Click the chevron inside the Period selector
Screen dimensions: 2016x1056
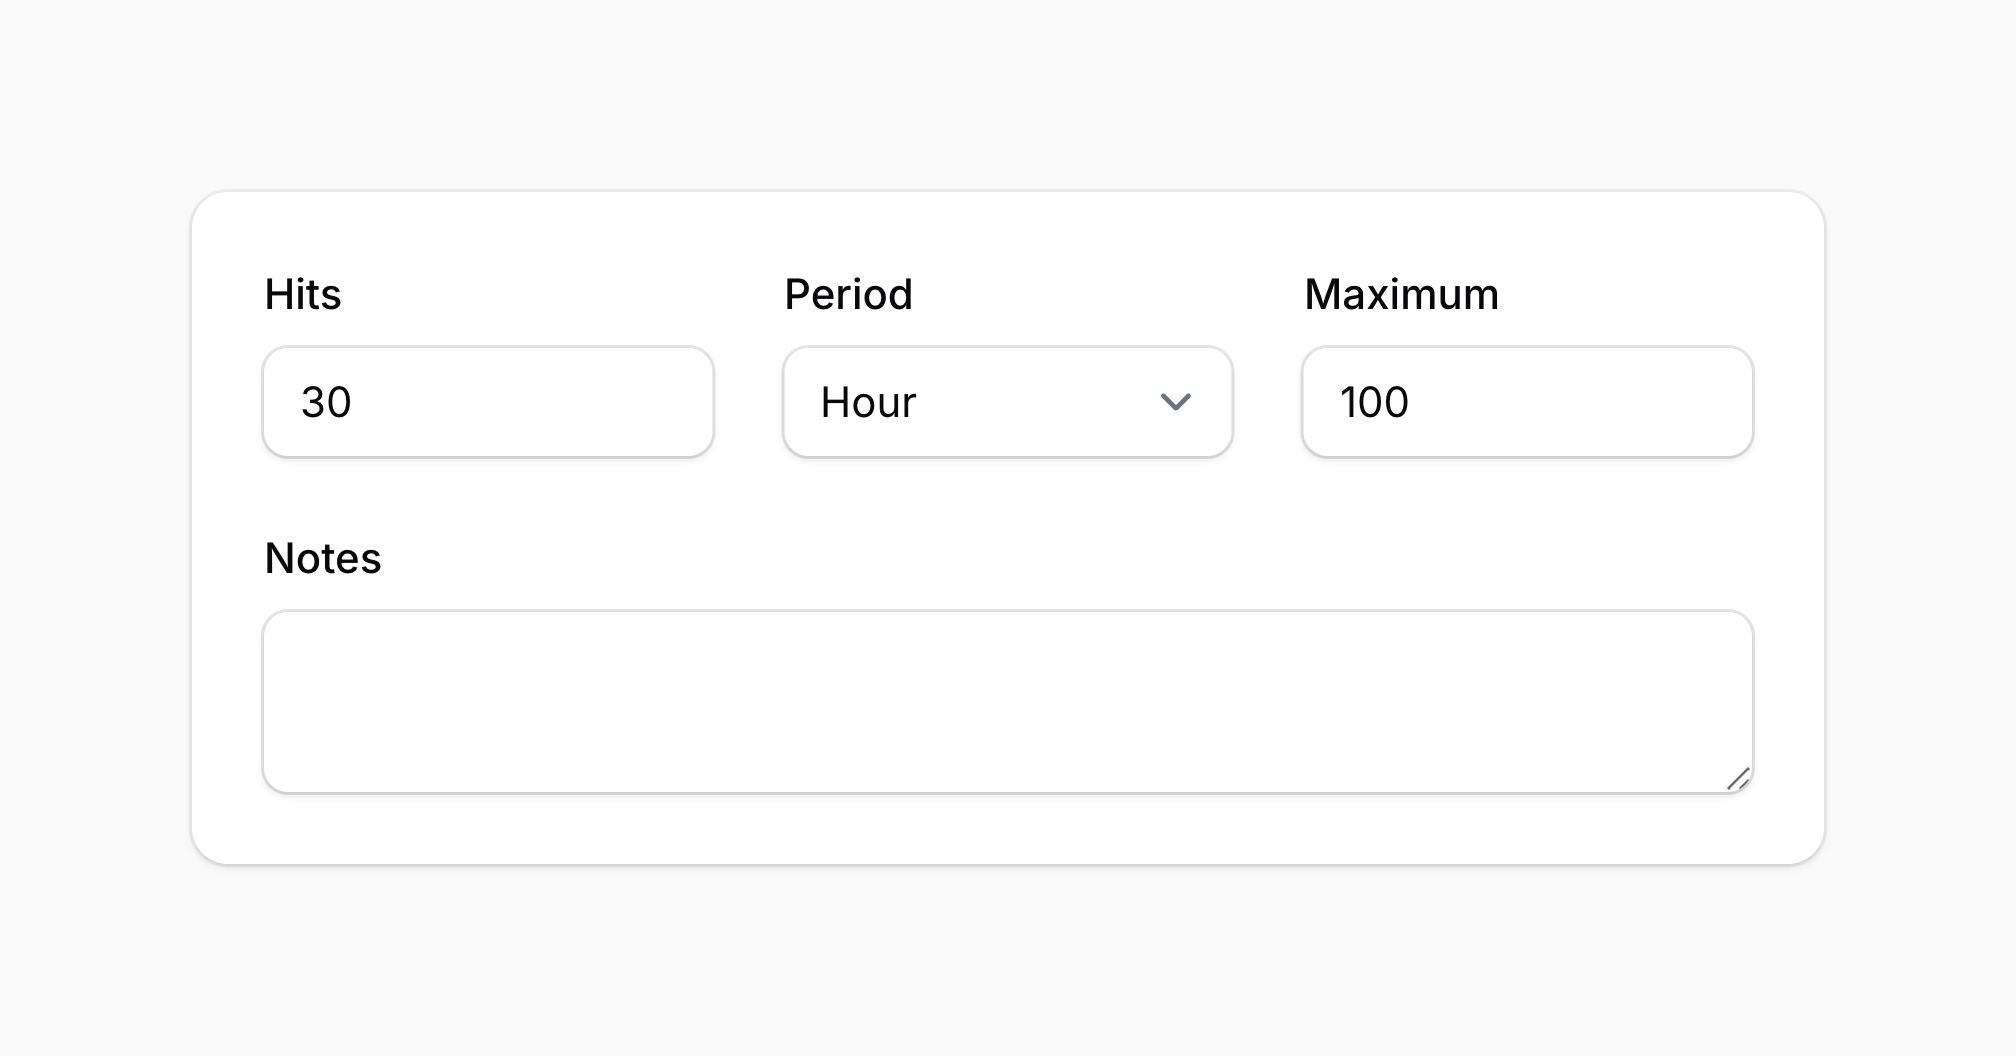pyautogui.click(x=1176, y=402)
